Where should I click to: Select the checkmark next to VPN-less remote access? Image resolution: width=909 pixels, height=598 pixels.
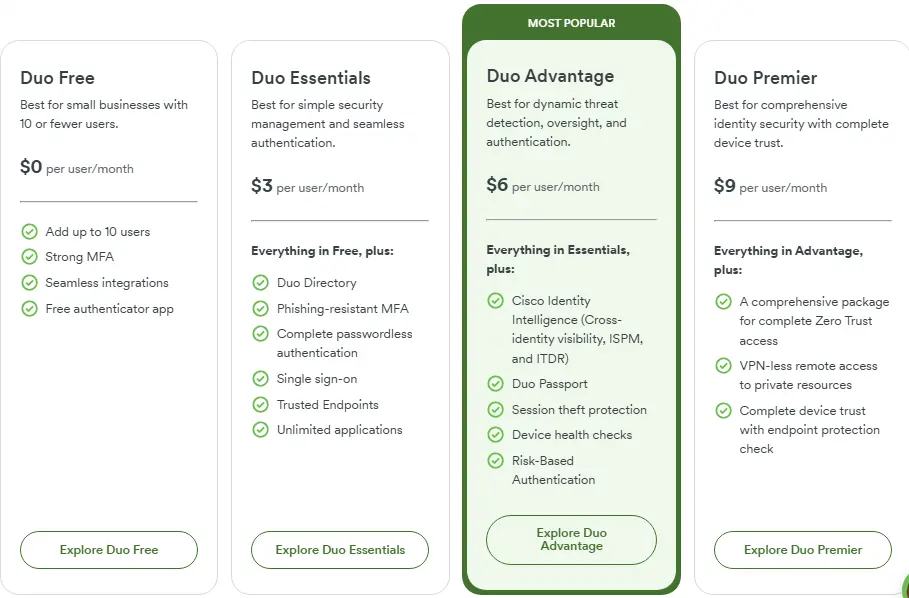(x=724, y=366)
